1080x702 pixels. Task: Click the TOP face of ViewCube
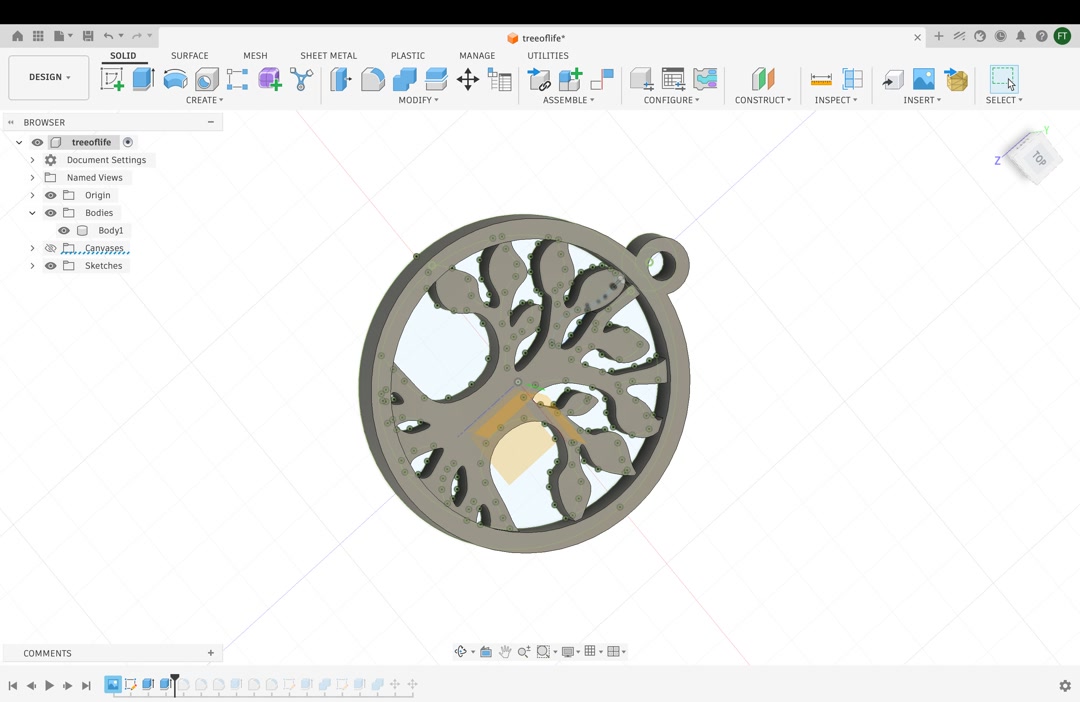click(x=1039, y=158)
